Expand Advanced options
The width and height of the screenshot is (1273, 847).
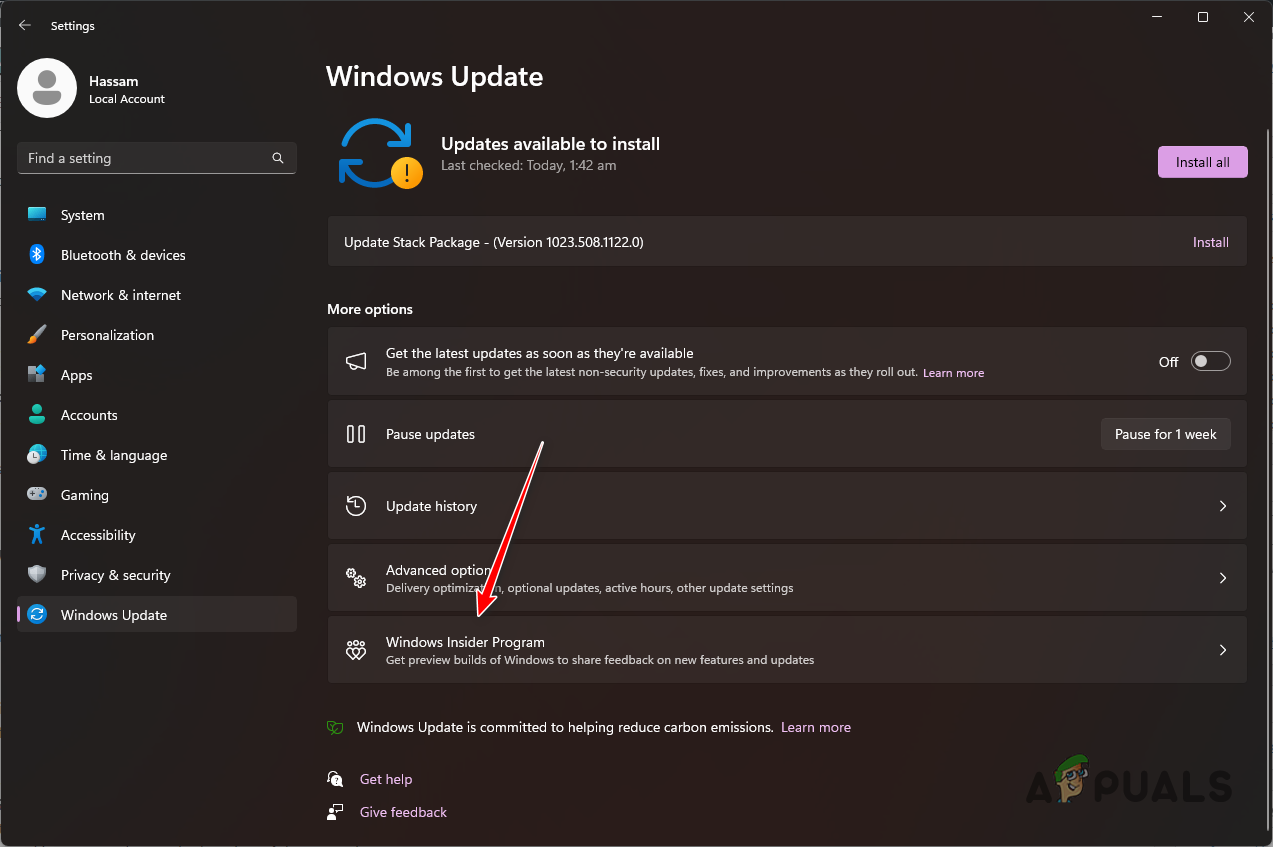[786, 578]
